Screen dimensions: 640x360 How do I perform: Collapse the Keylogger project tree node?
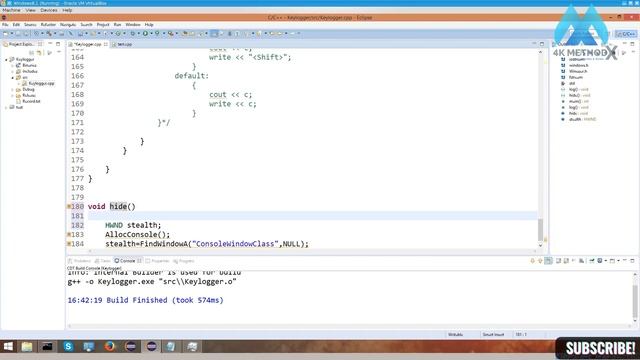pyautogui.click(x=7, y=60)
